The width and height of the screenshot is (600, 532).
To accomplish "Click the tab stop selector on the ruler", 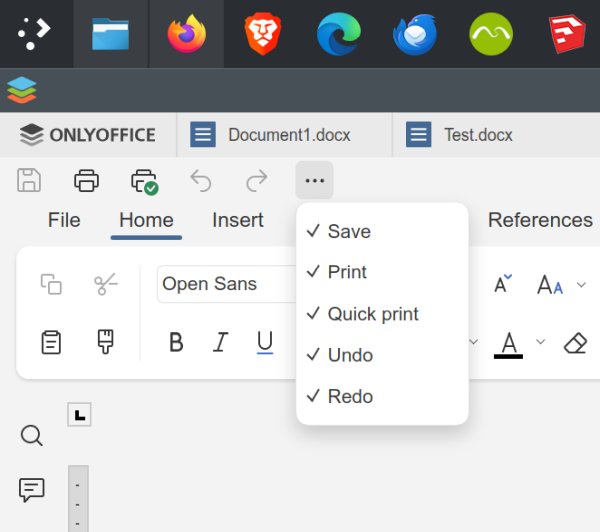I will pyautogui.click(x=79, y=415).
